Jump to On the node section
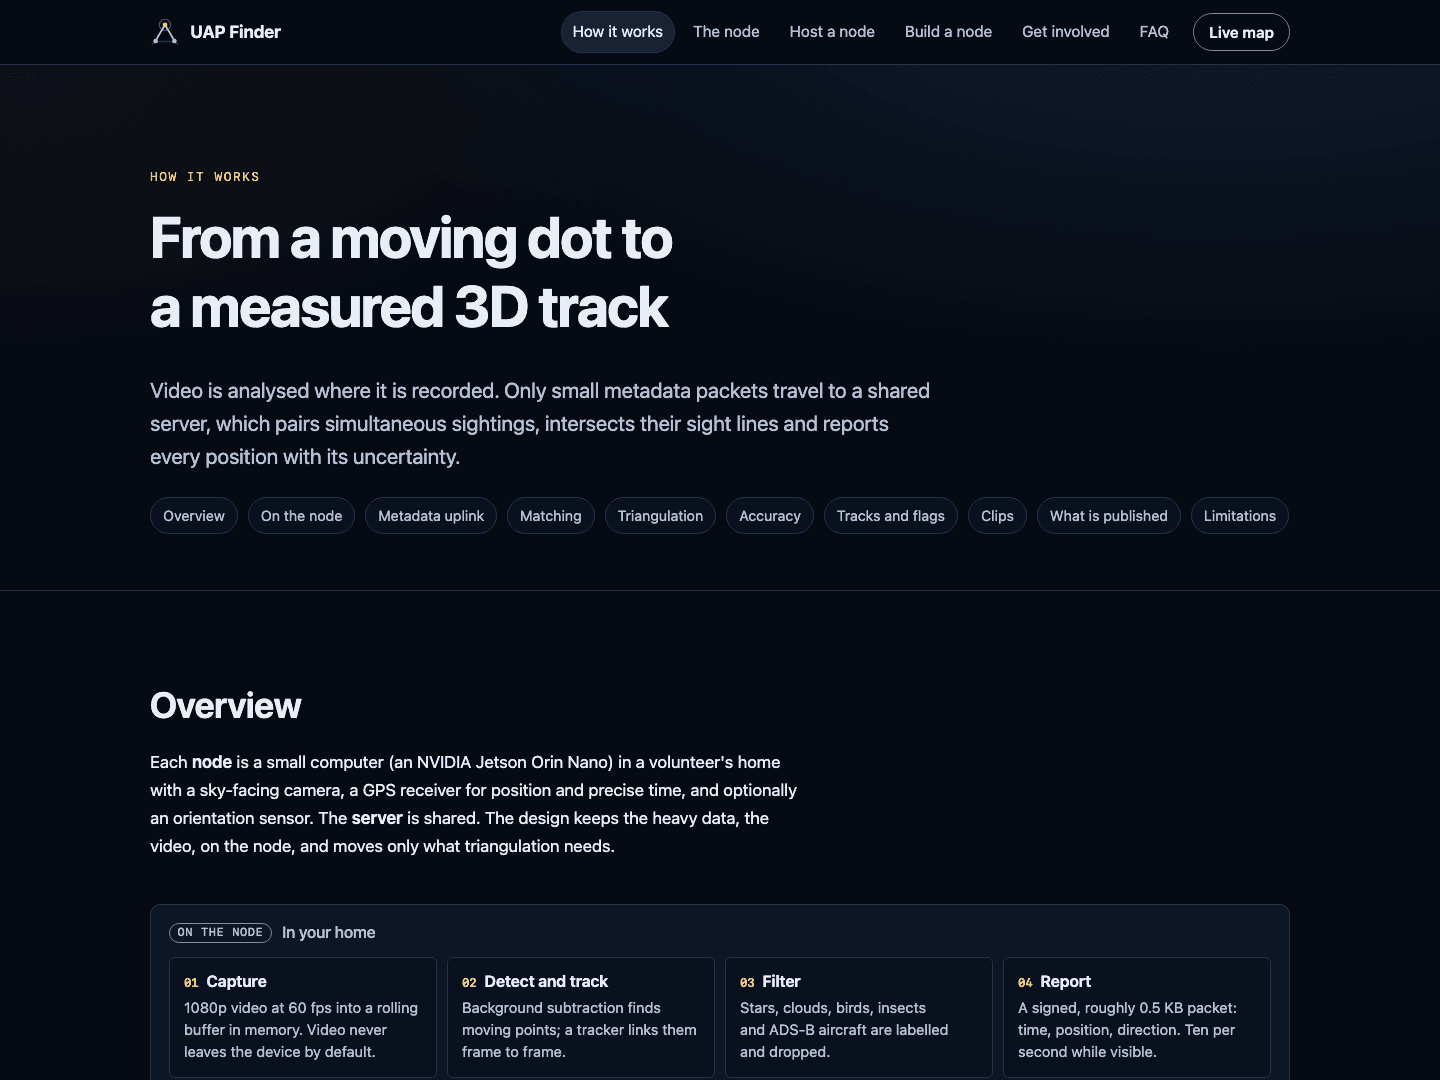Screen dimensions: 1440x1080 pos(301,516)
